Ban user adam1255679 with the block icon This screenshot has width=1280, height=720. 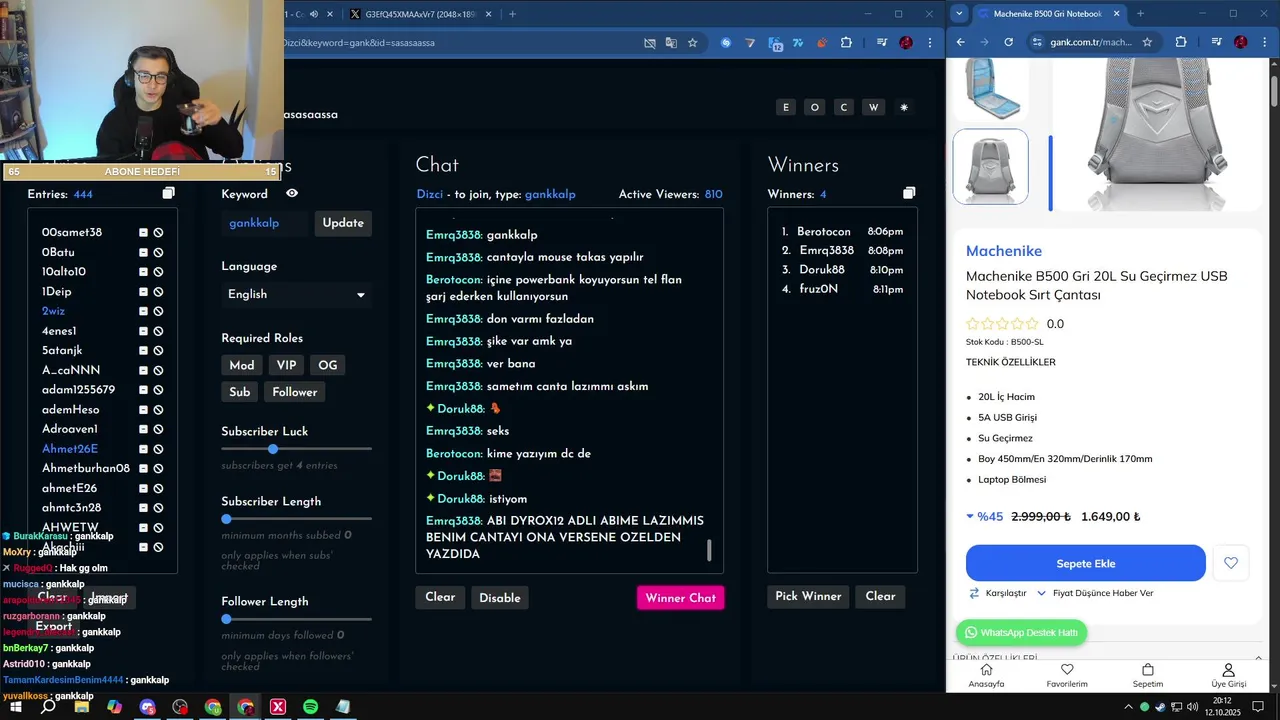(158, 390)
